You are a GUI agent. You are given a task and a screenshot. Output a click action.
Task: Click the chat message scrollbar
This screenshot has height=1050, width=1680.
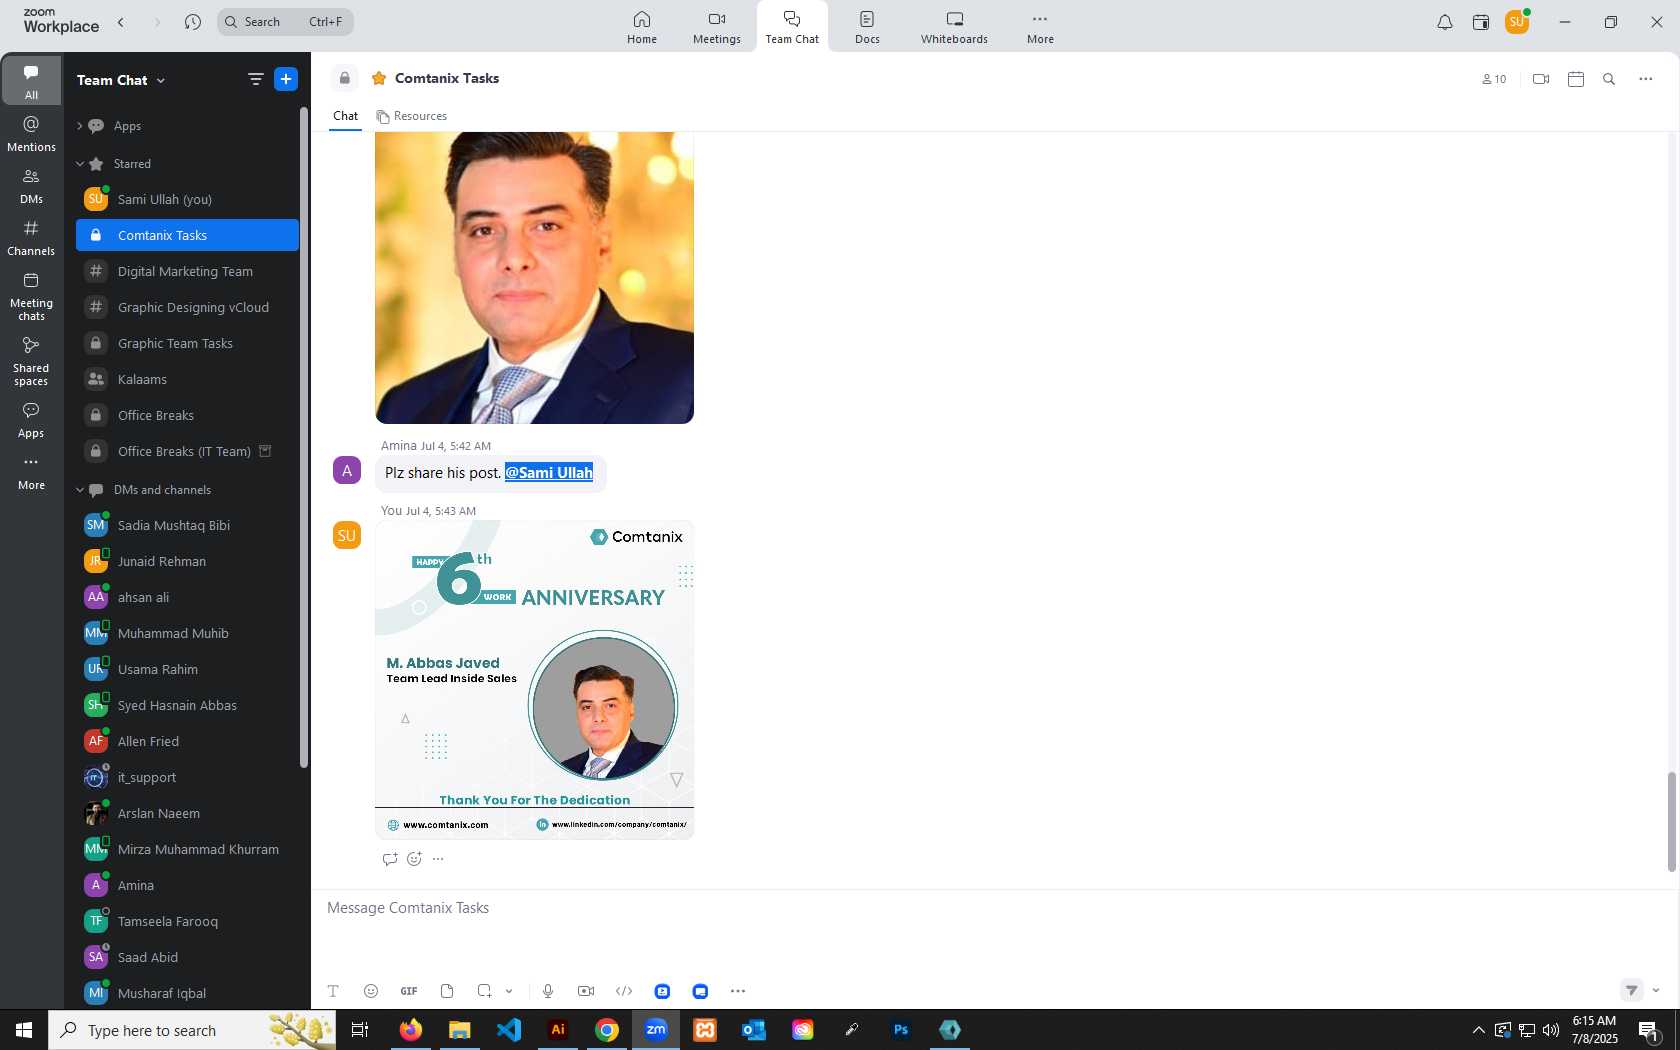click(1671, 822)
